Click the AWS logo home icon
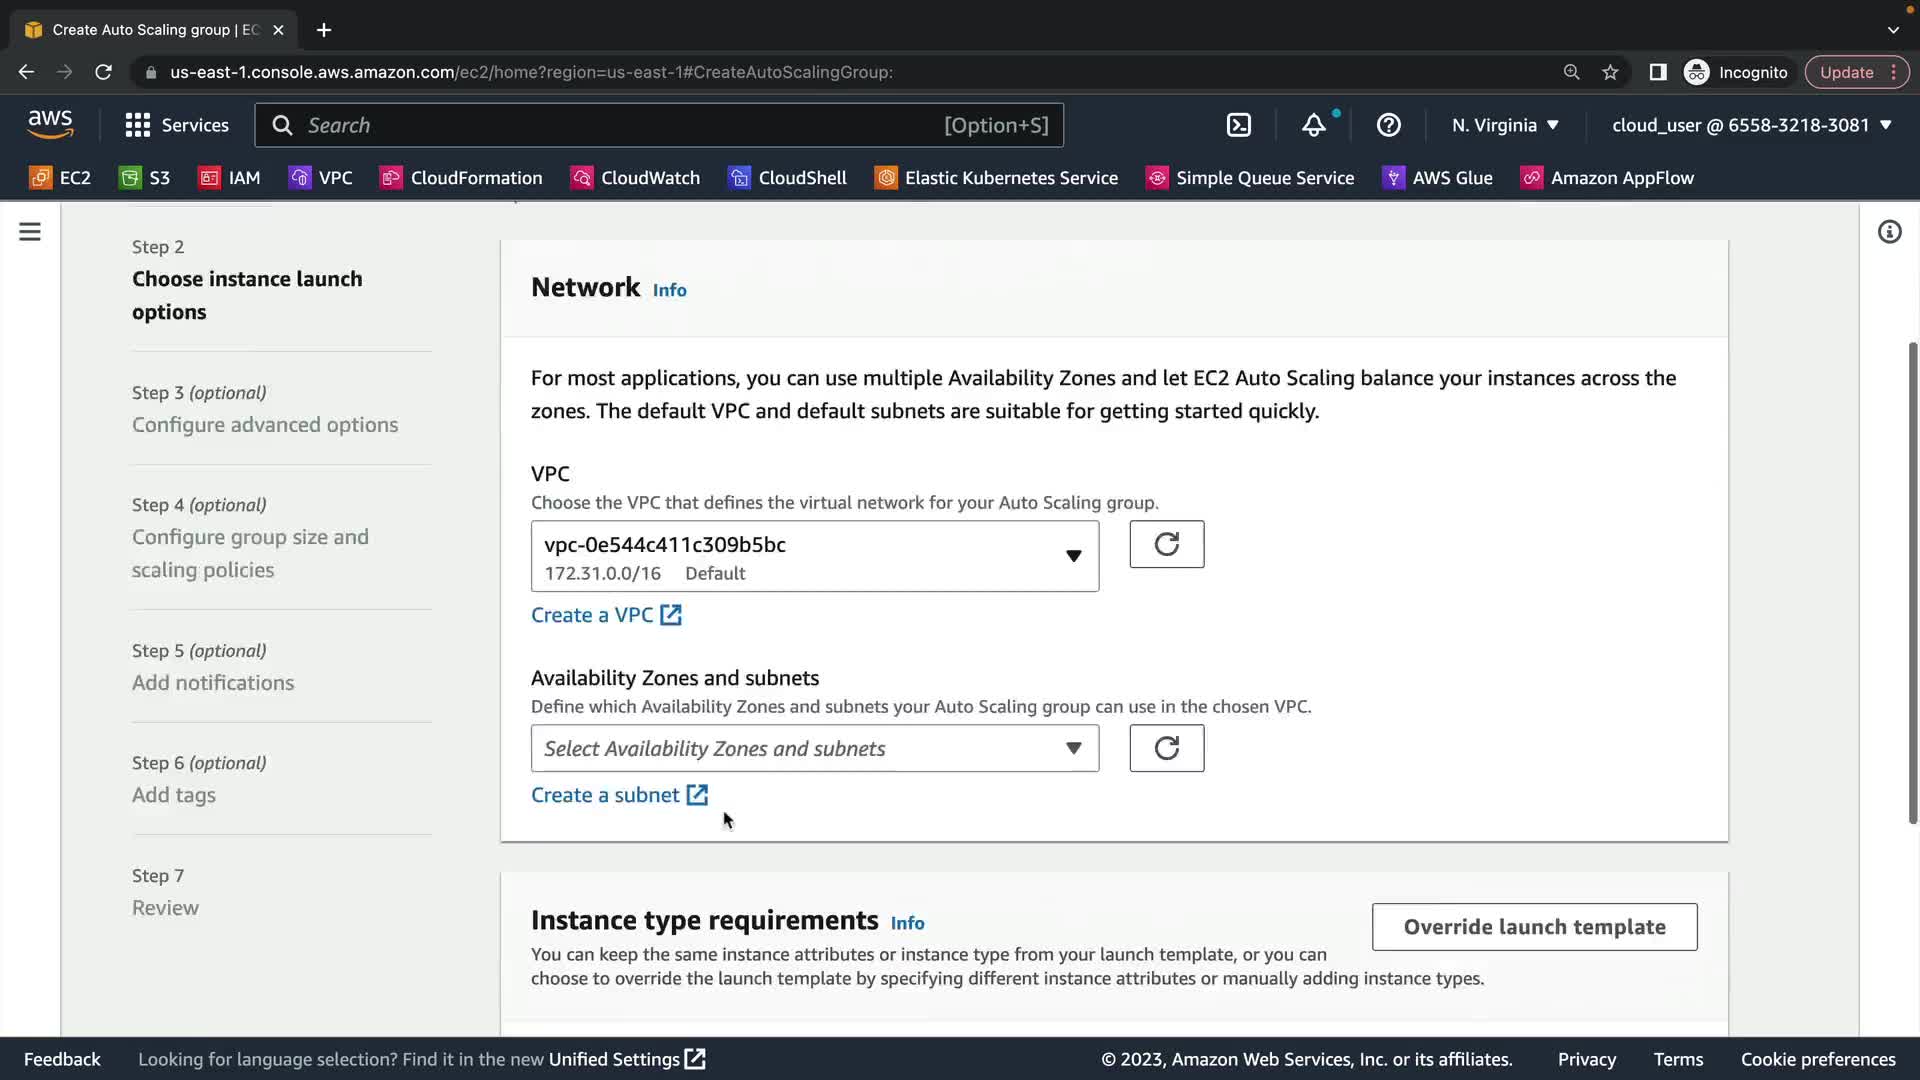1920x1080 pixels. pos(50,124)
